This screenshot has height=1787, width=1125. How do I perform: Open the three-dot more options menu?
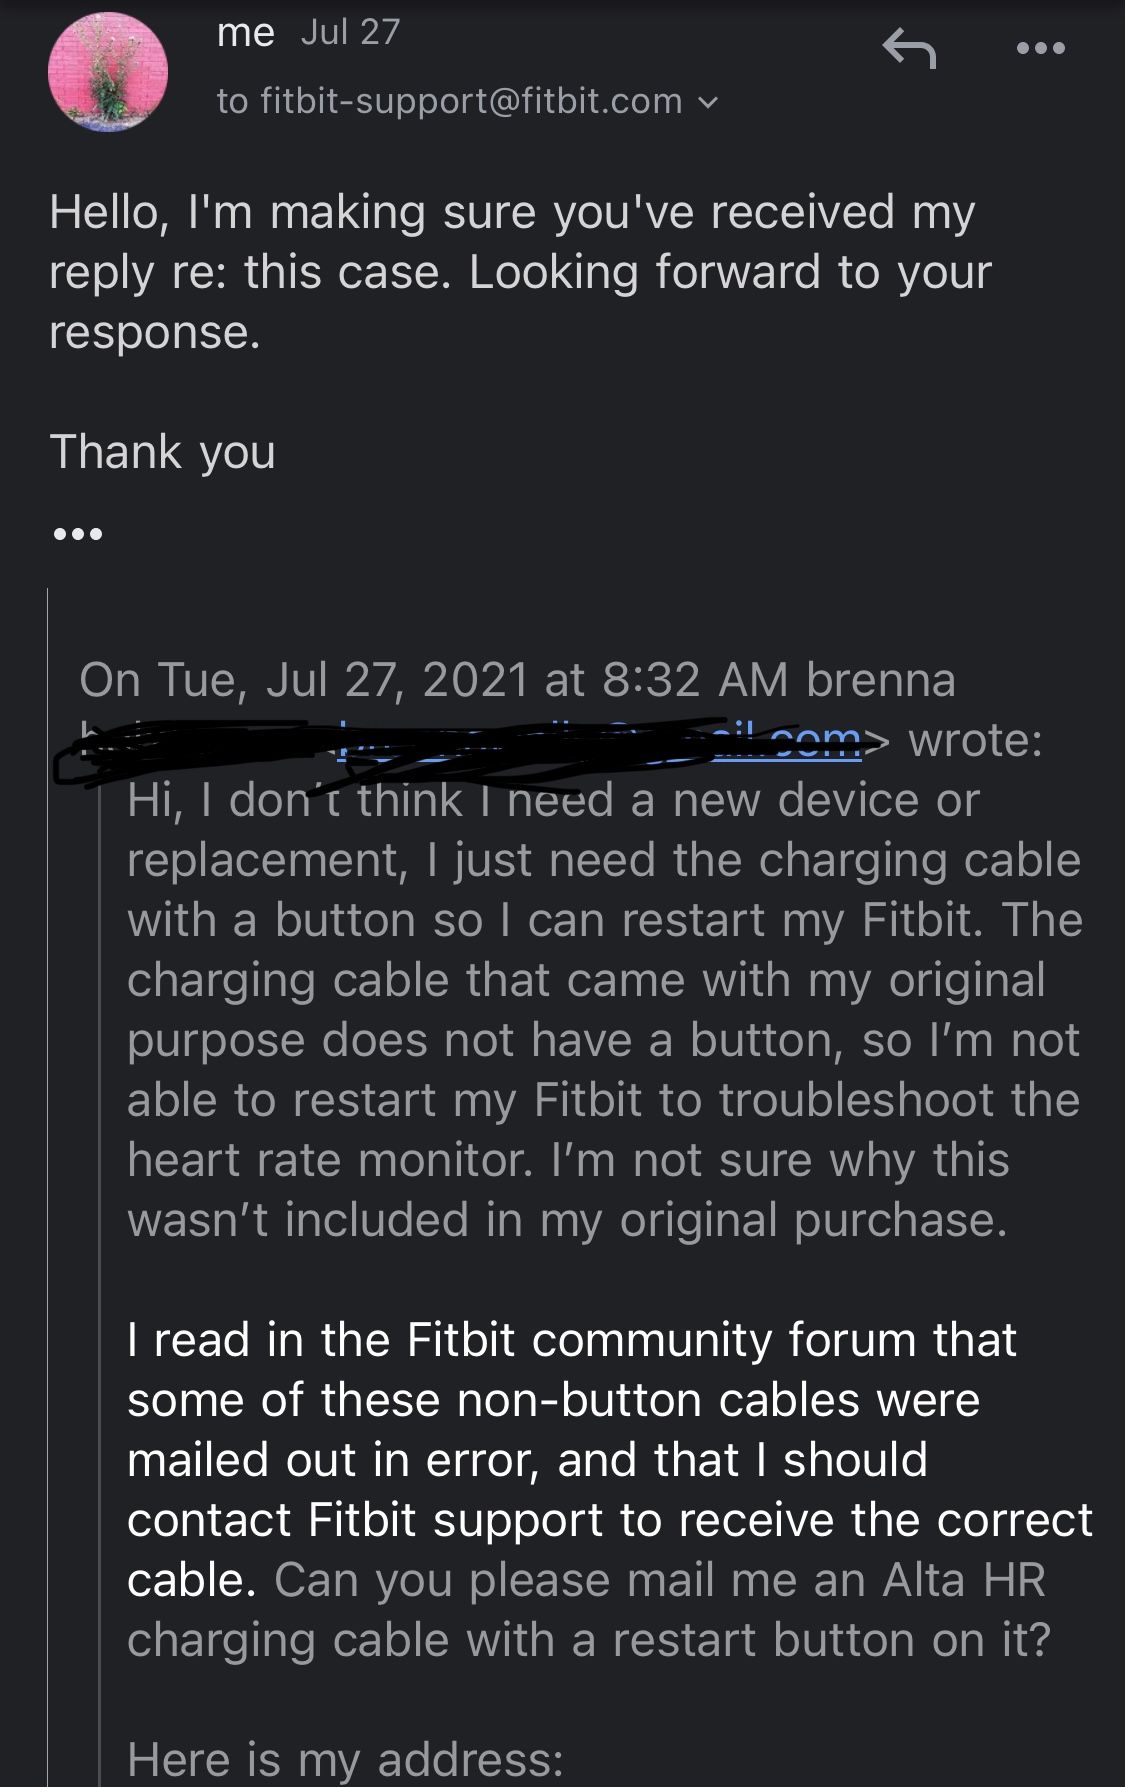click(1040, 48)
